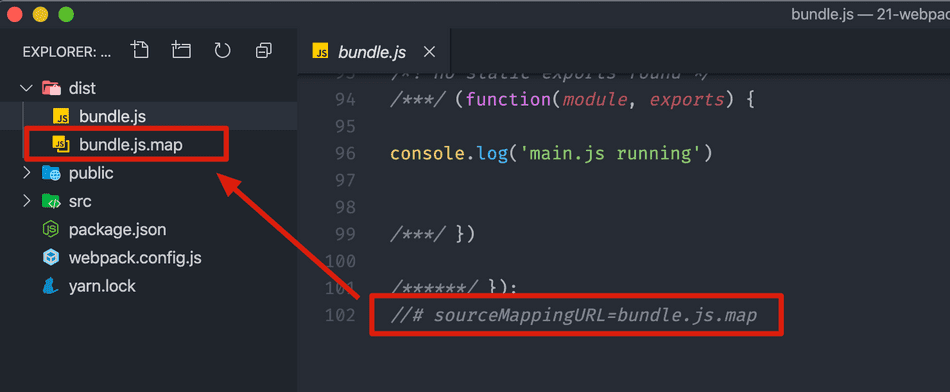Click the yarn.lock cat icon
Viewport: 950px width, 392px height.
click(x=51, y=286)
